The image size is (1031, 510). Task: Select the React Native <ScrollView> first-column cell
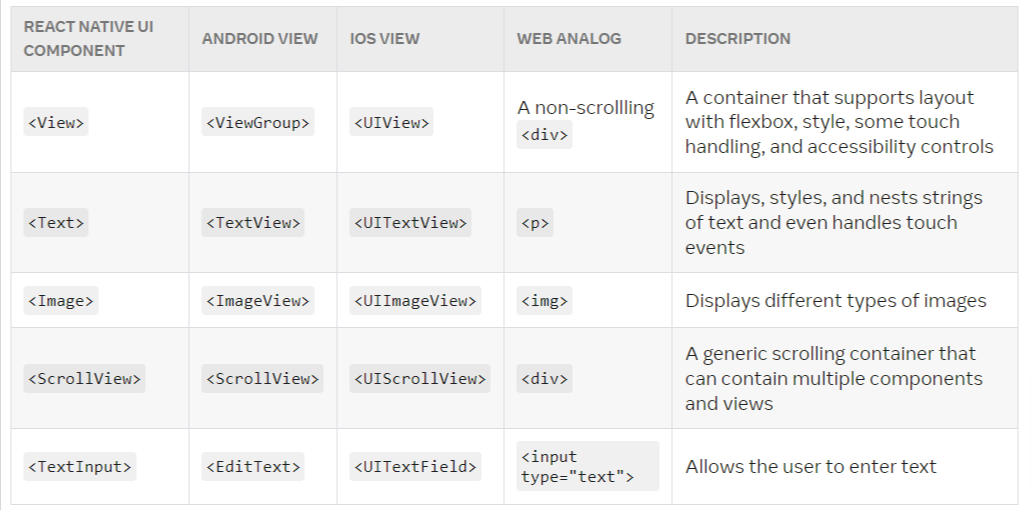pyautogui.click(x=84, y=379)
